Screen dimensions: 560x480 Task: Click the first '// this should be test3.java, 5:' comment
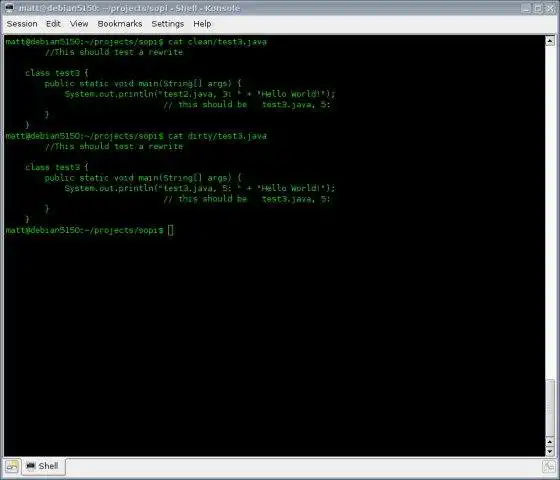point(247,105)
